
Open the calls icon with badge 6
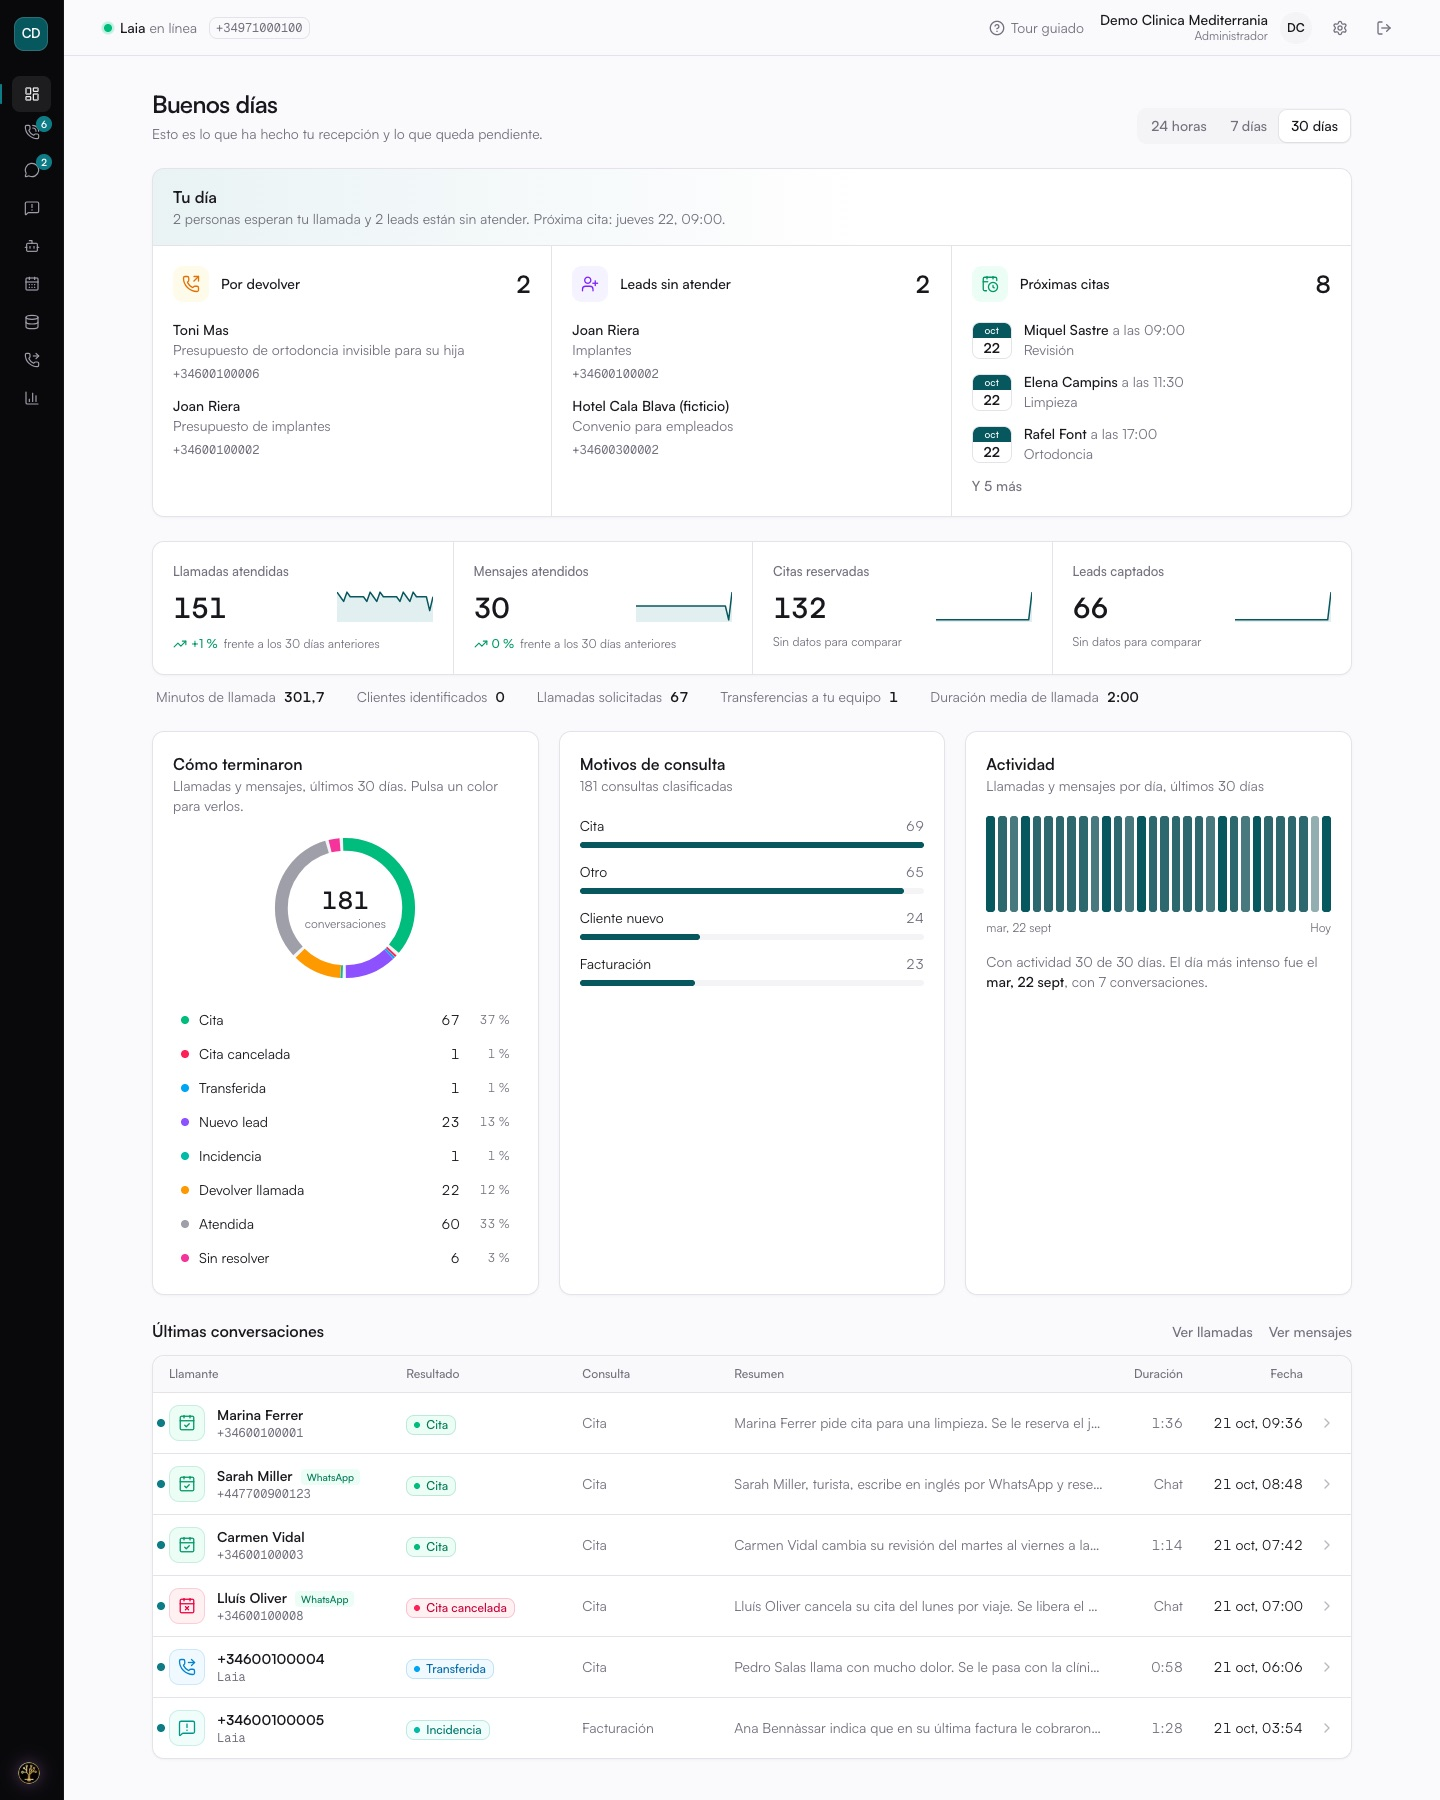32,132
